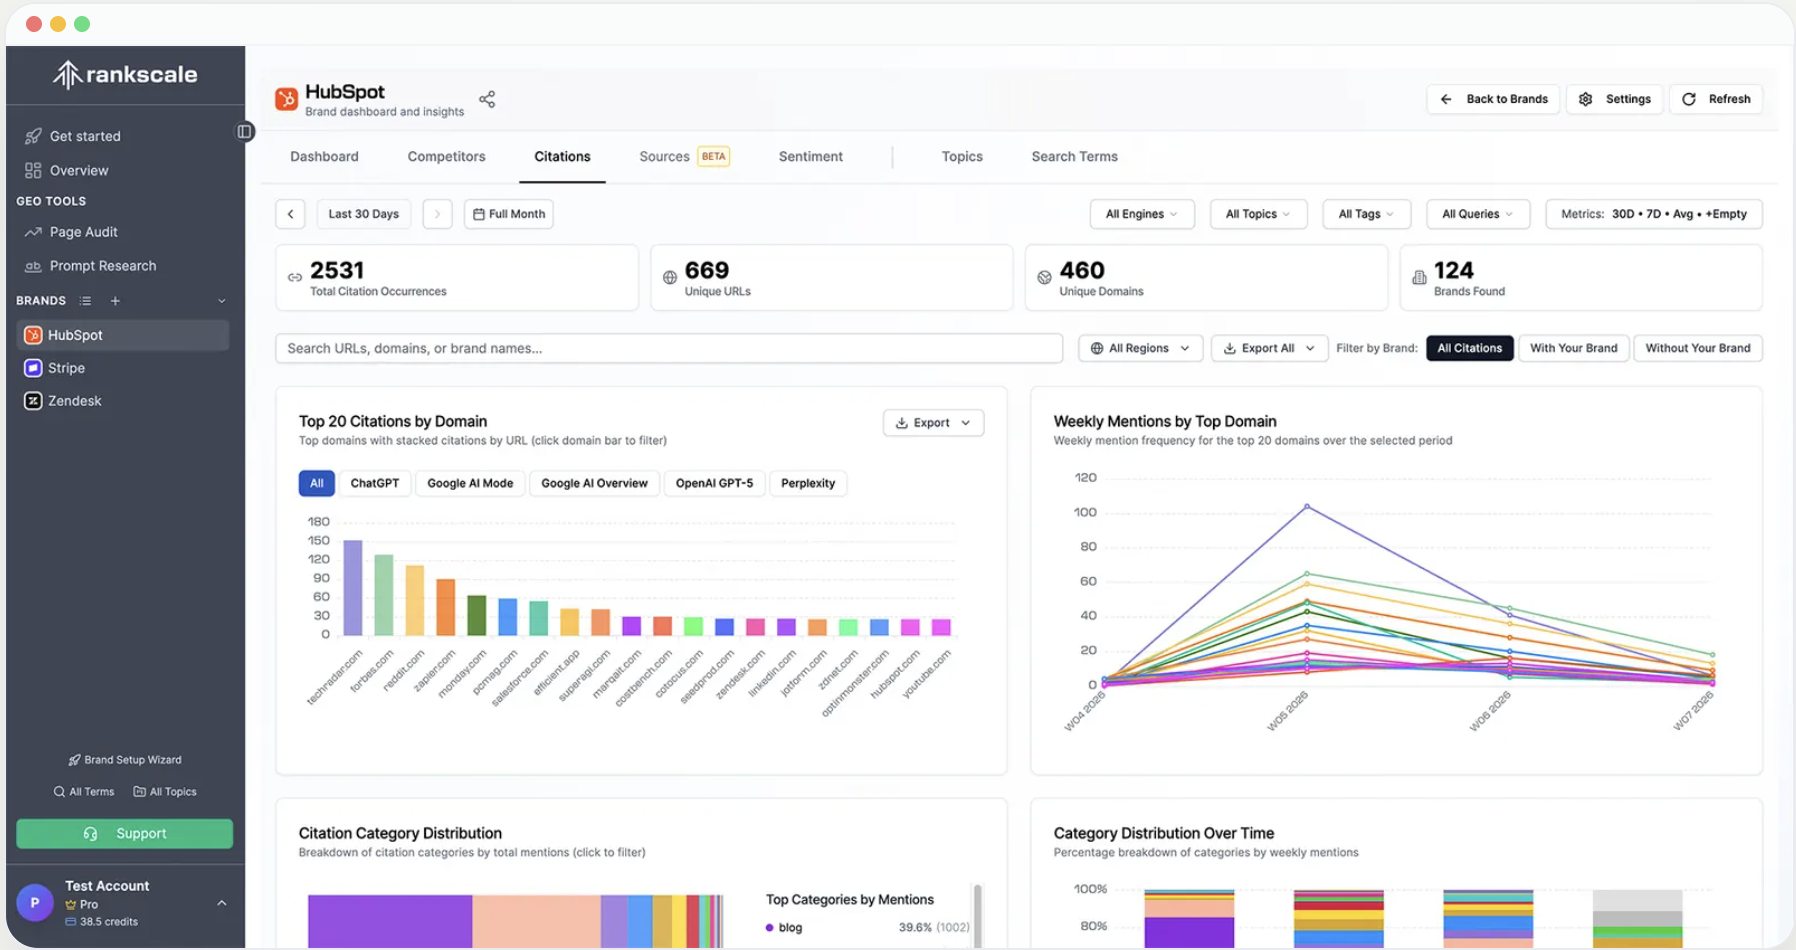Switch to the Competitors tab
1796x950 pixels.
tap(446, 157)
